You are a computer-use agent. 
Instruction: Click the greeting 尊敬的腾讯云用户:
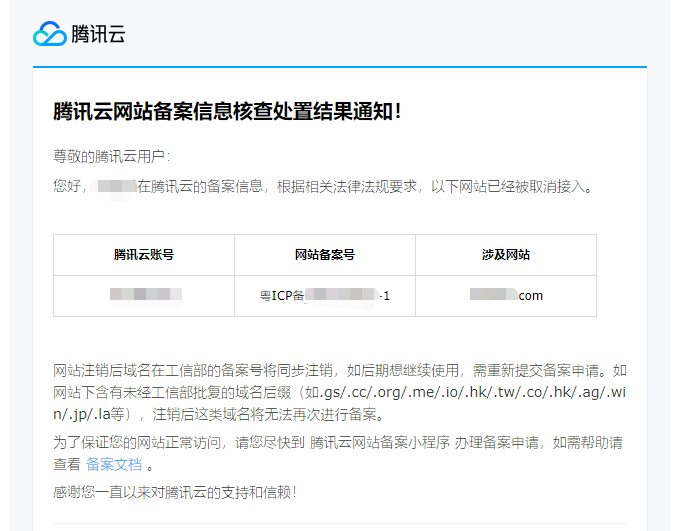coord(112,156)
